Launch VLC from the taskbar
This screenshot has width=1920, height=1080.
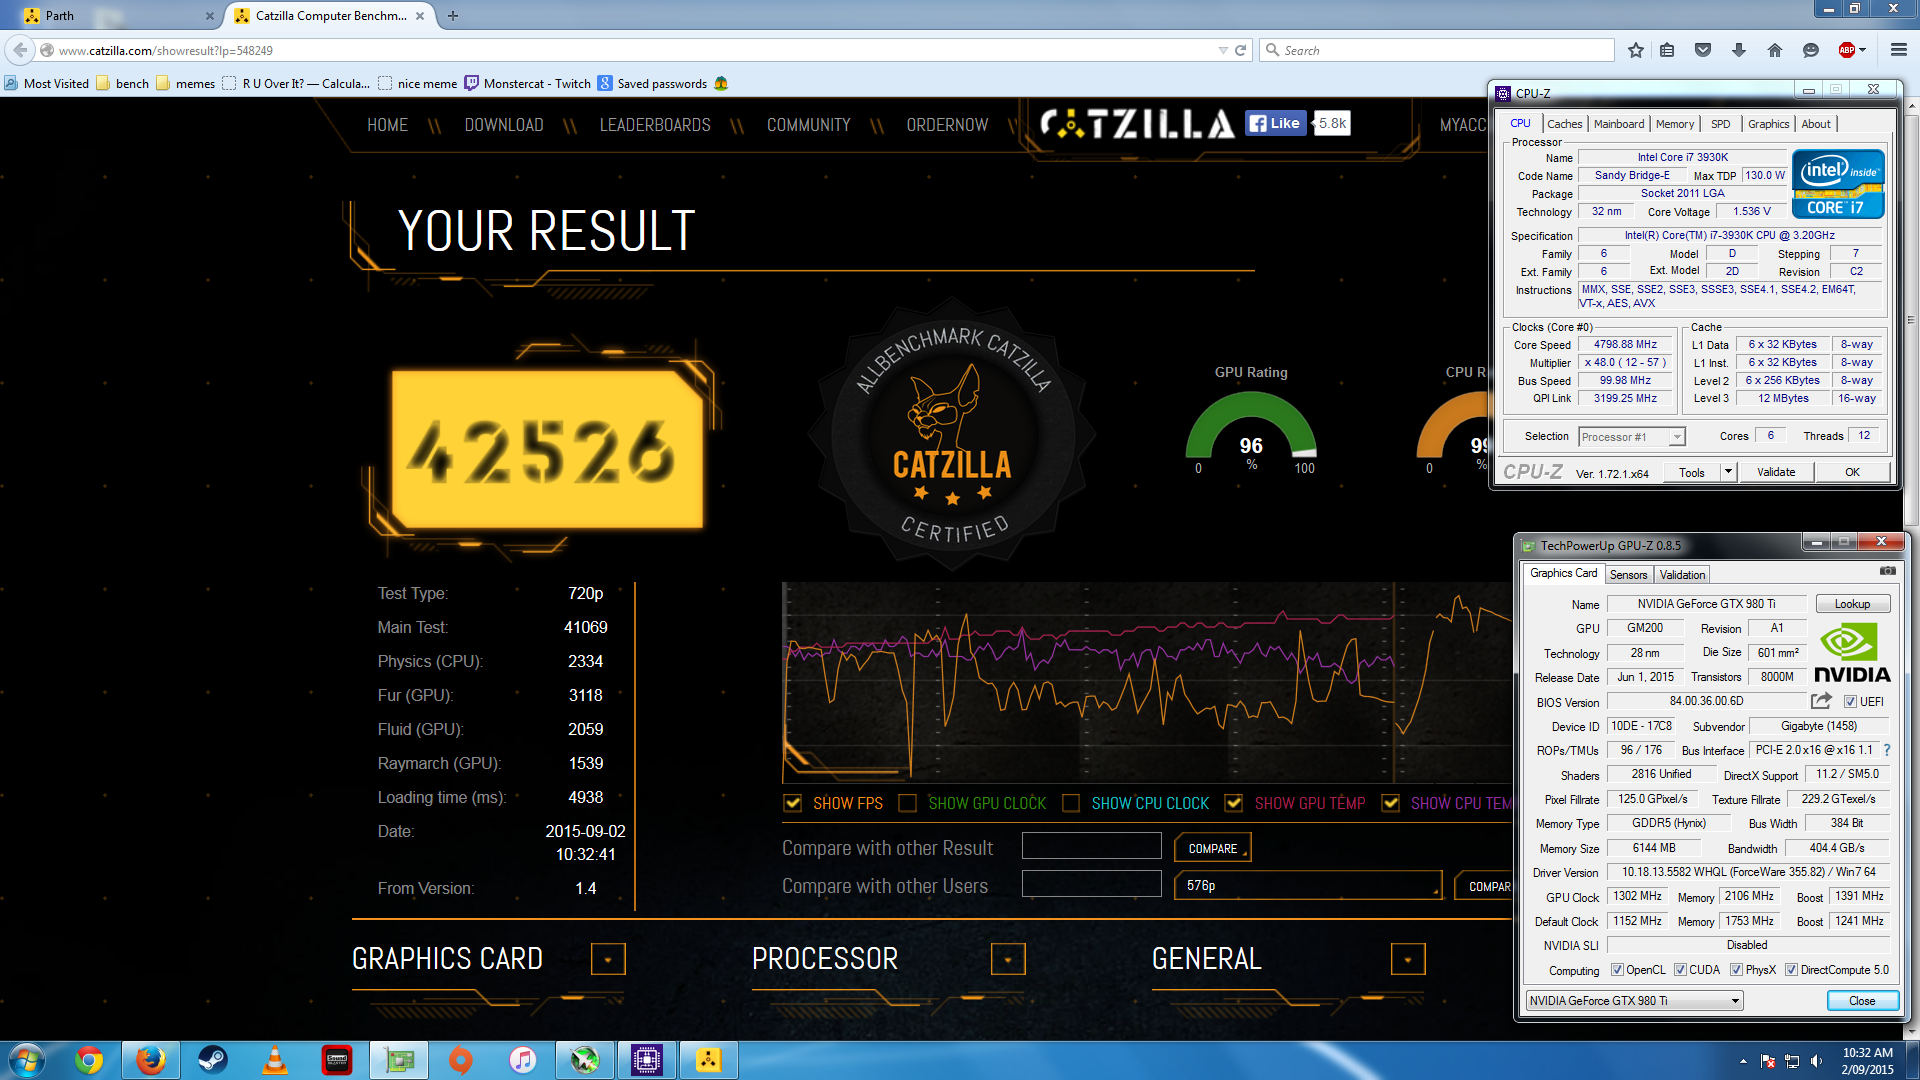[275, 1060]
